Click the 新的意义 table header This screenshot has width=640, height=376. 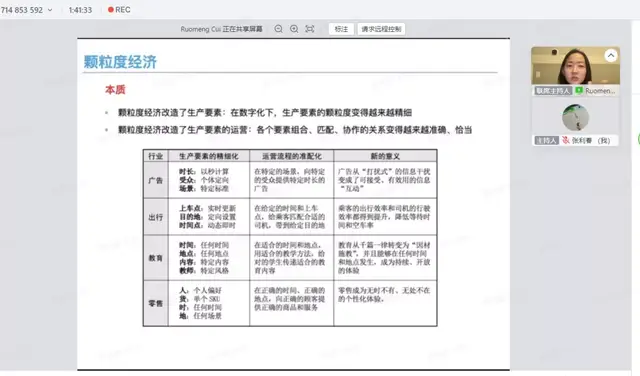click(385, 156)
